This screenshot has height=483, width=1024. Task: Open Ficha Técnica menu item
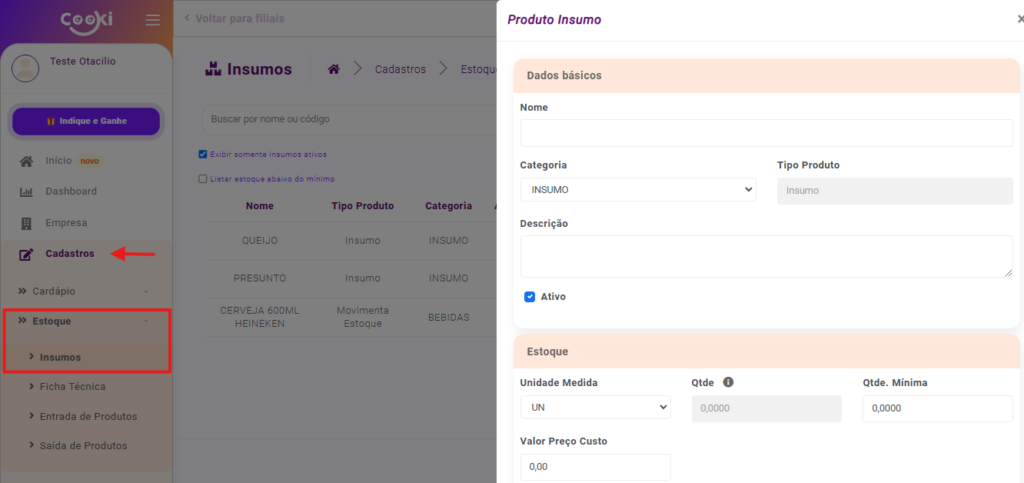tap(72, 386)
